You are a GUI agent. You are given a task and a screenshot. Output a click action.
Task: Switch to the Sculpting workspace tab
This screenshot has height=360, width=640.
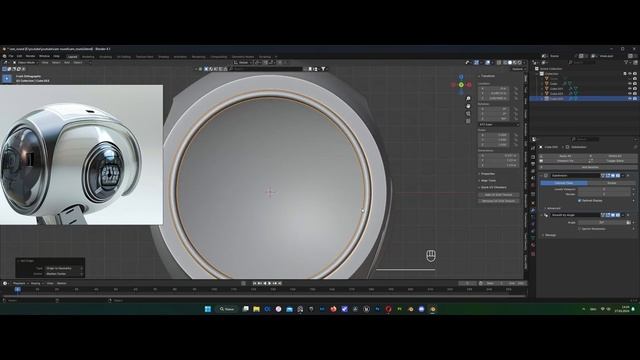click(105, 57)
